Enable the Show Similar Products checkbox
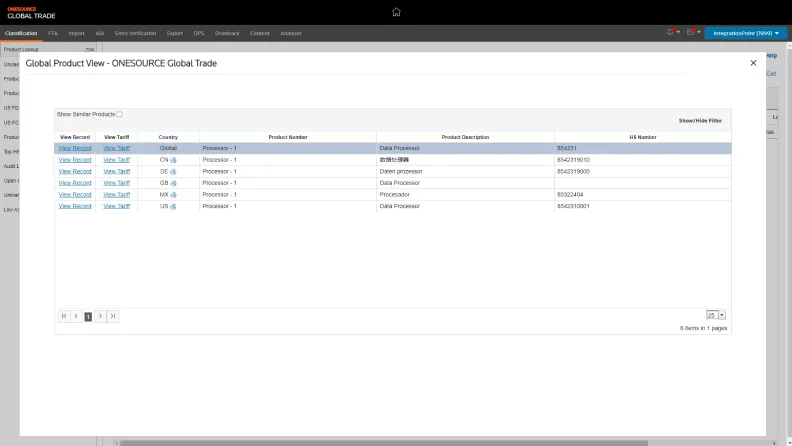Screen dimensions: 792x446 120,114
